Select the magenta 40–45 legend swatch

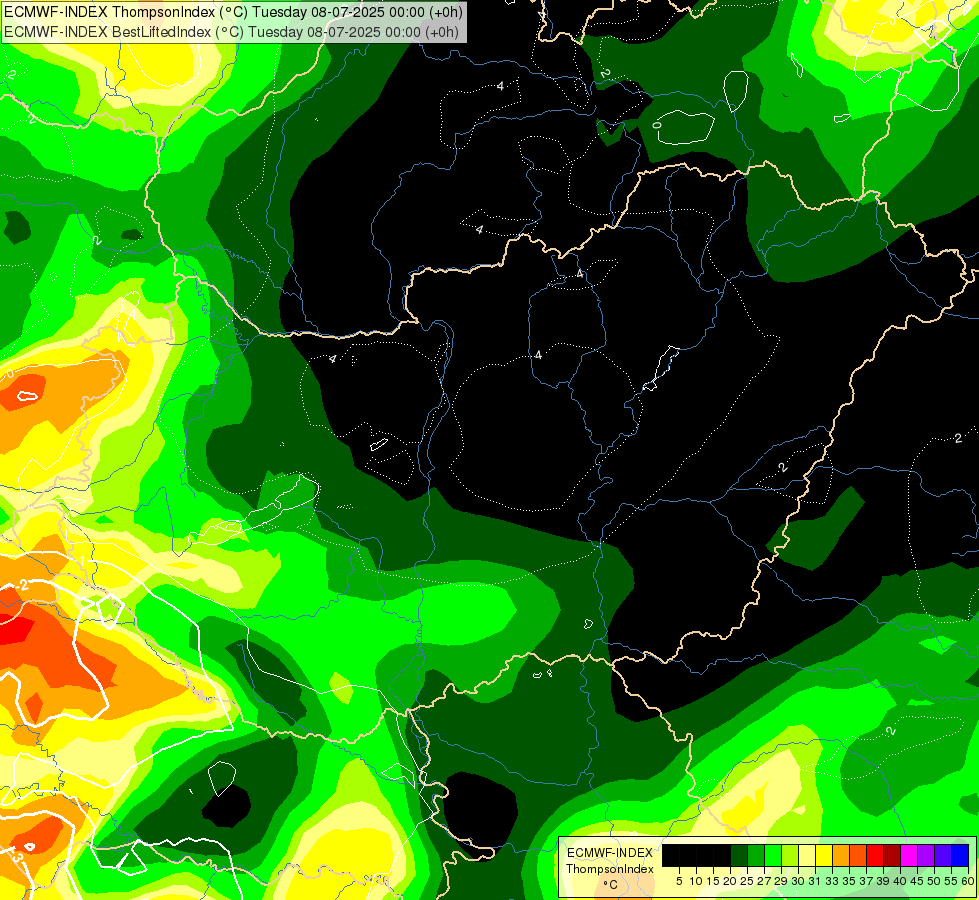coord(908,855)
